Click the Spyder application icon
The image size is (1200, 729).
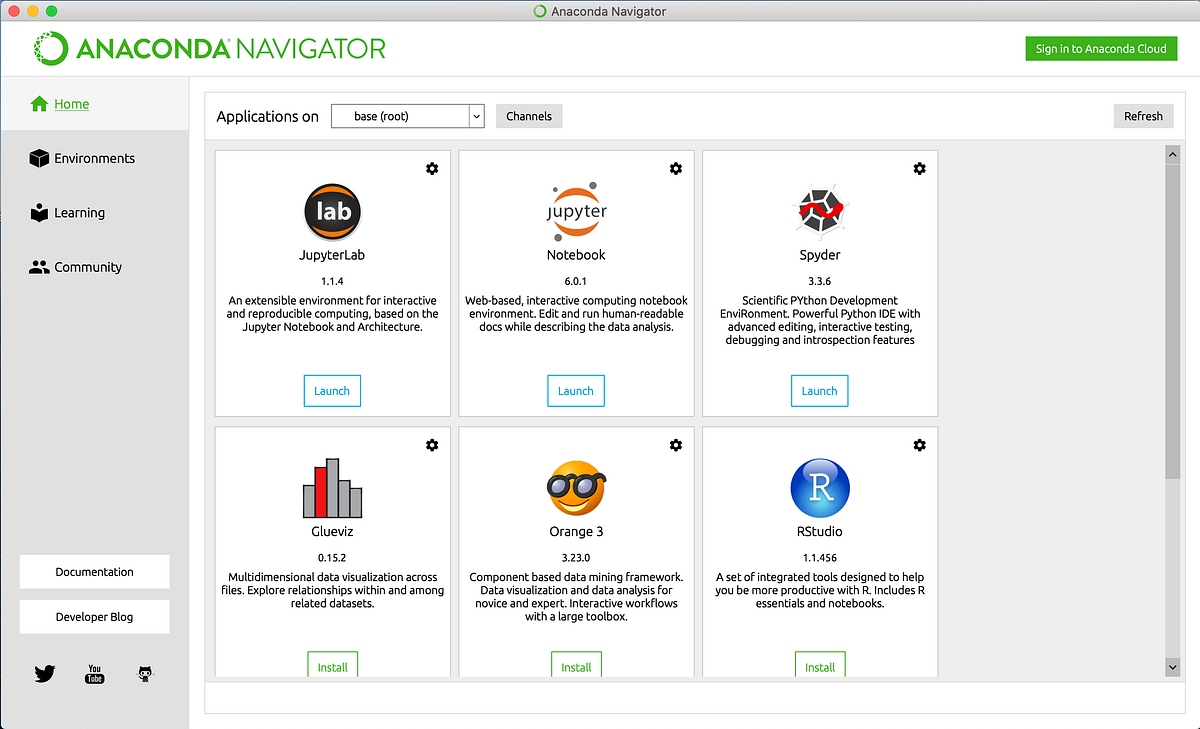(820, 212)
